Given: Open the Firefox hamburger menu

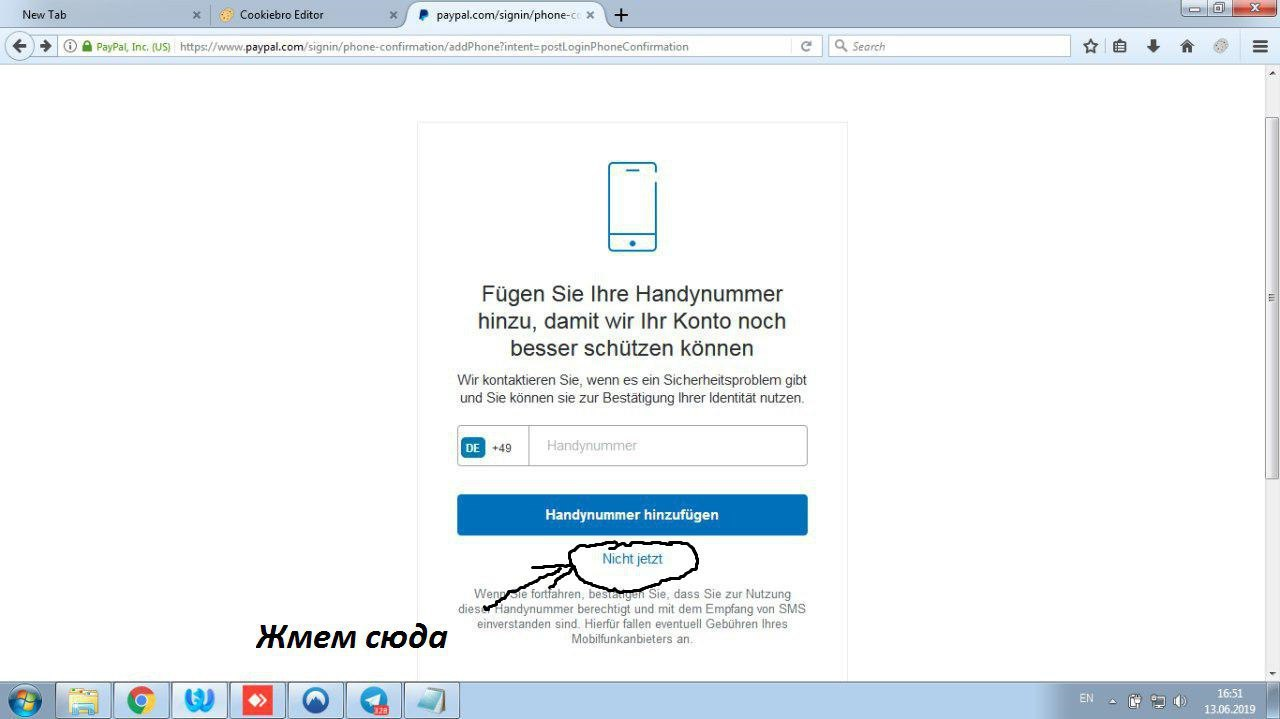Looking at the screenshot, I should 1260,46.
